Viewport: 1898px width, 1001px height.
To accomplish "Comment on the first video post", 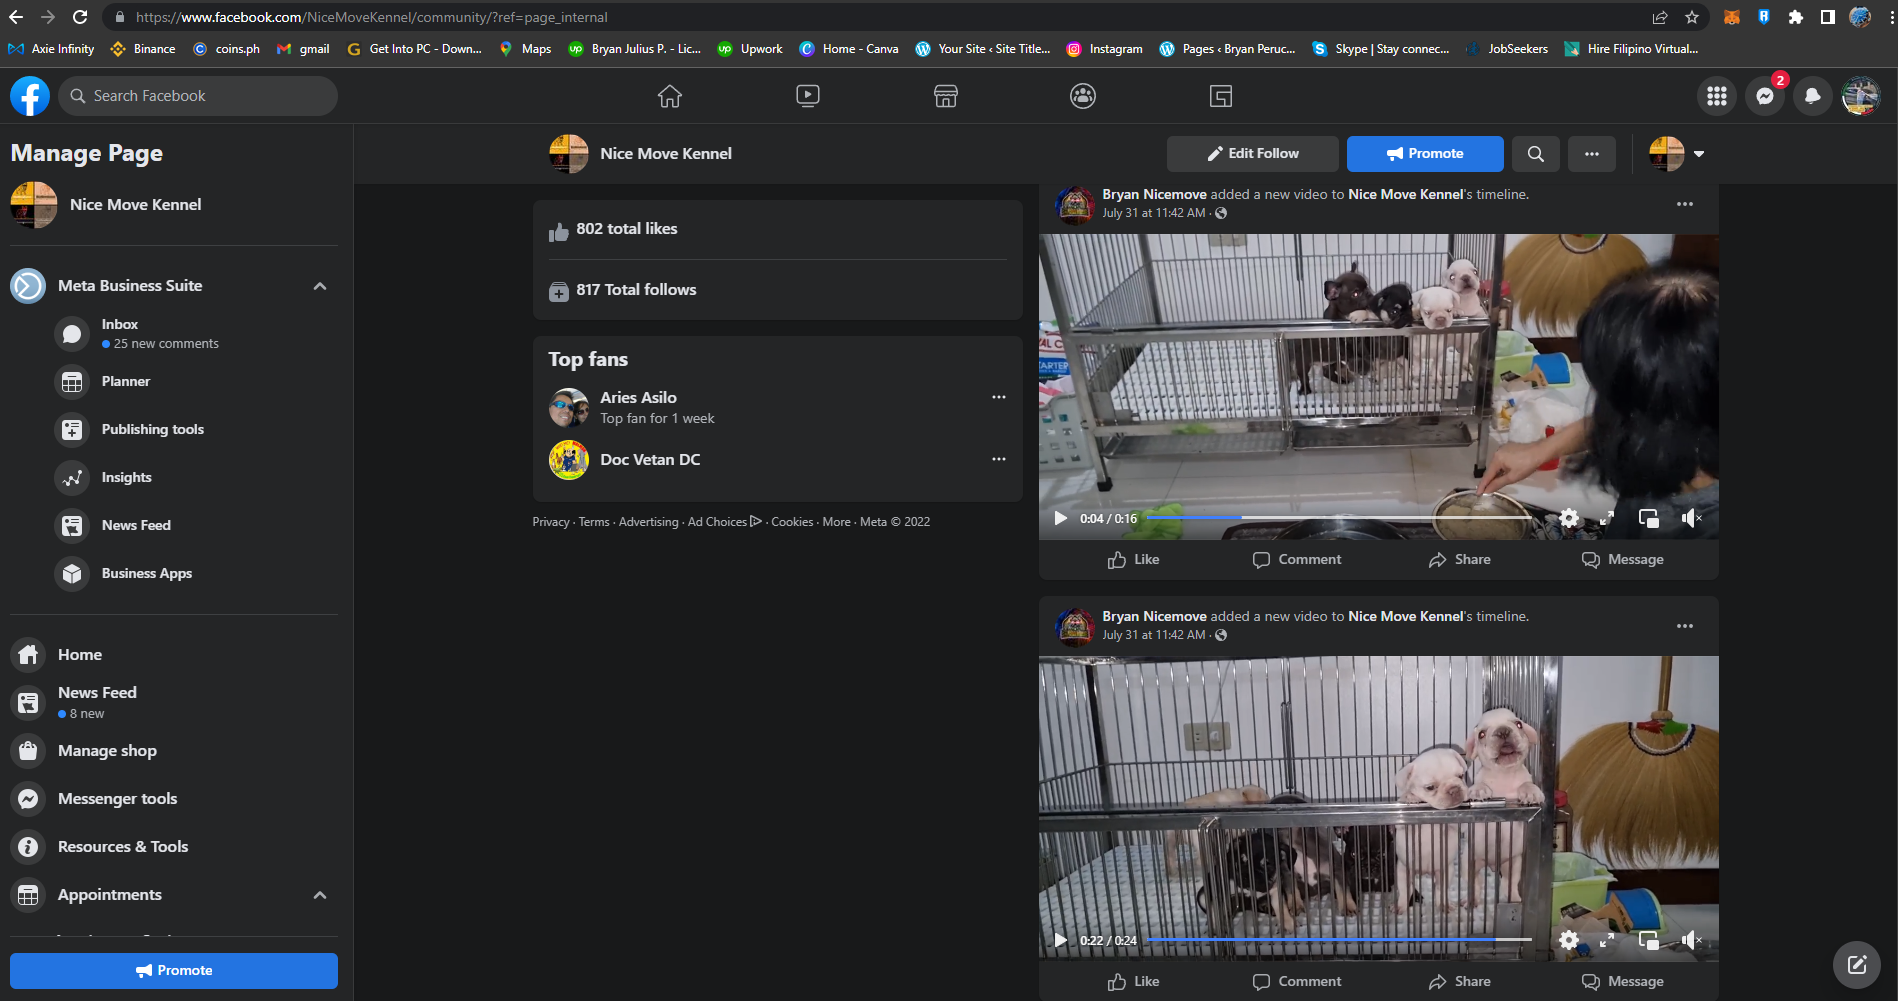I will point(1297,560).
